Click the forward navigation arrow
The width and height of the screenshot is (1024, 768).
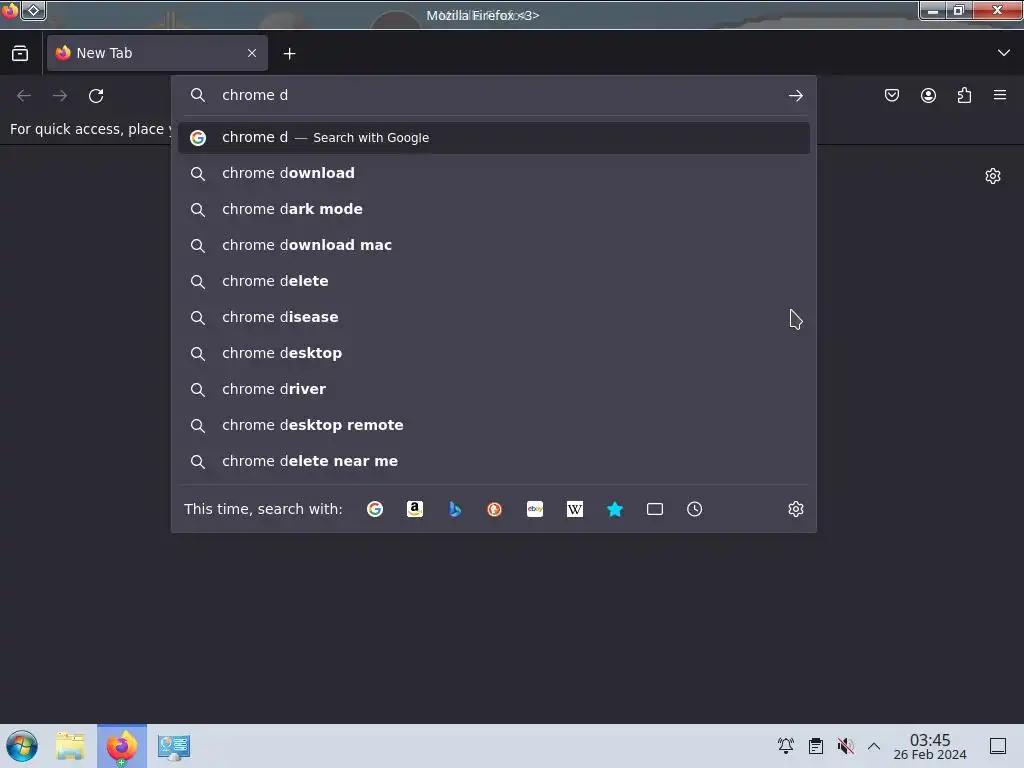60,96
